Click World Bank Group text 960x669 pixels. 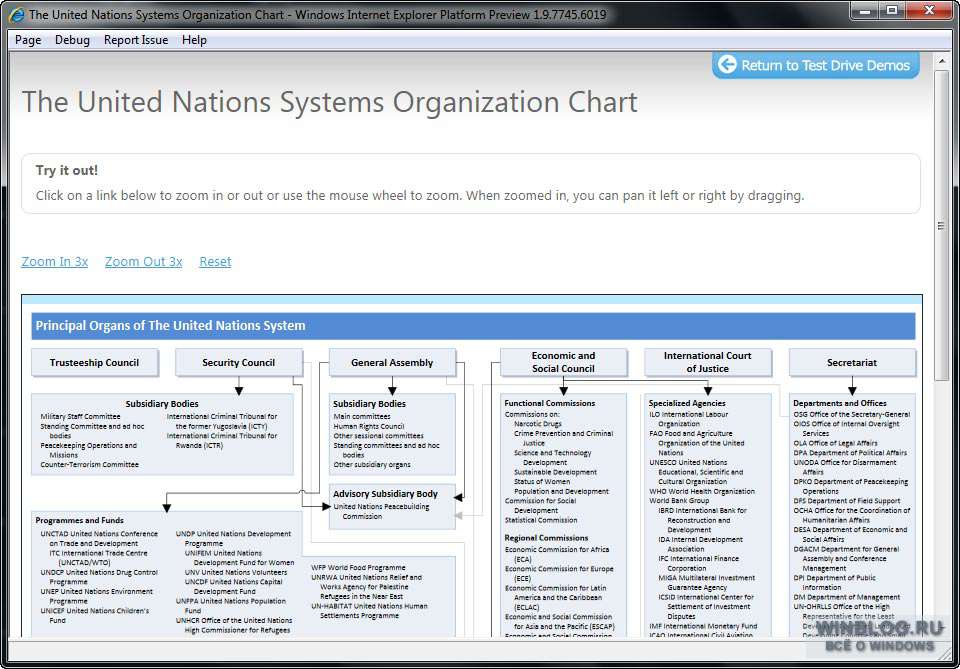[x=679, y=501]
